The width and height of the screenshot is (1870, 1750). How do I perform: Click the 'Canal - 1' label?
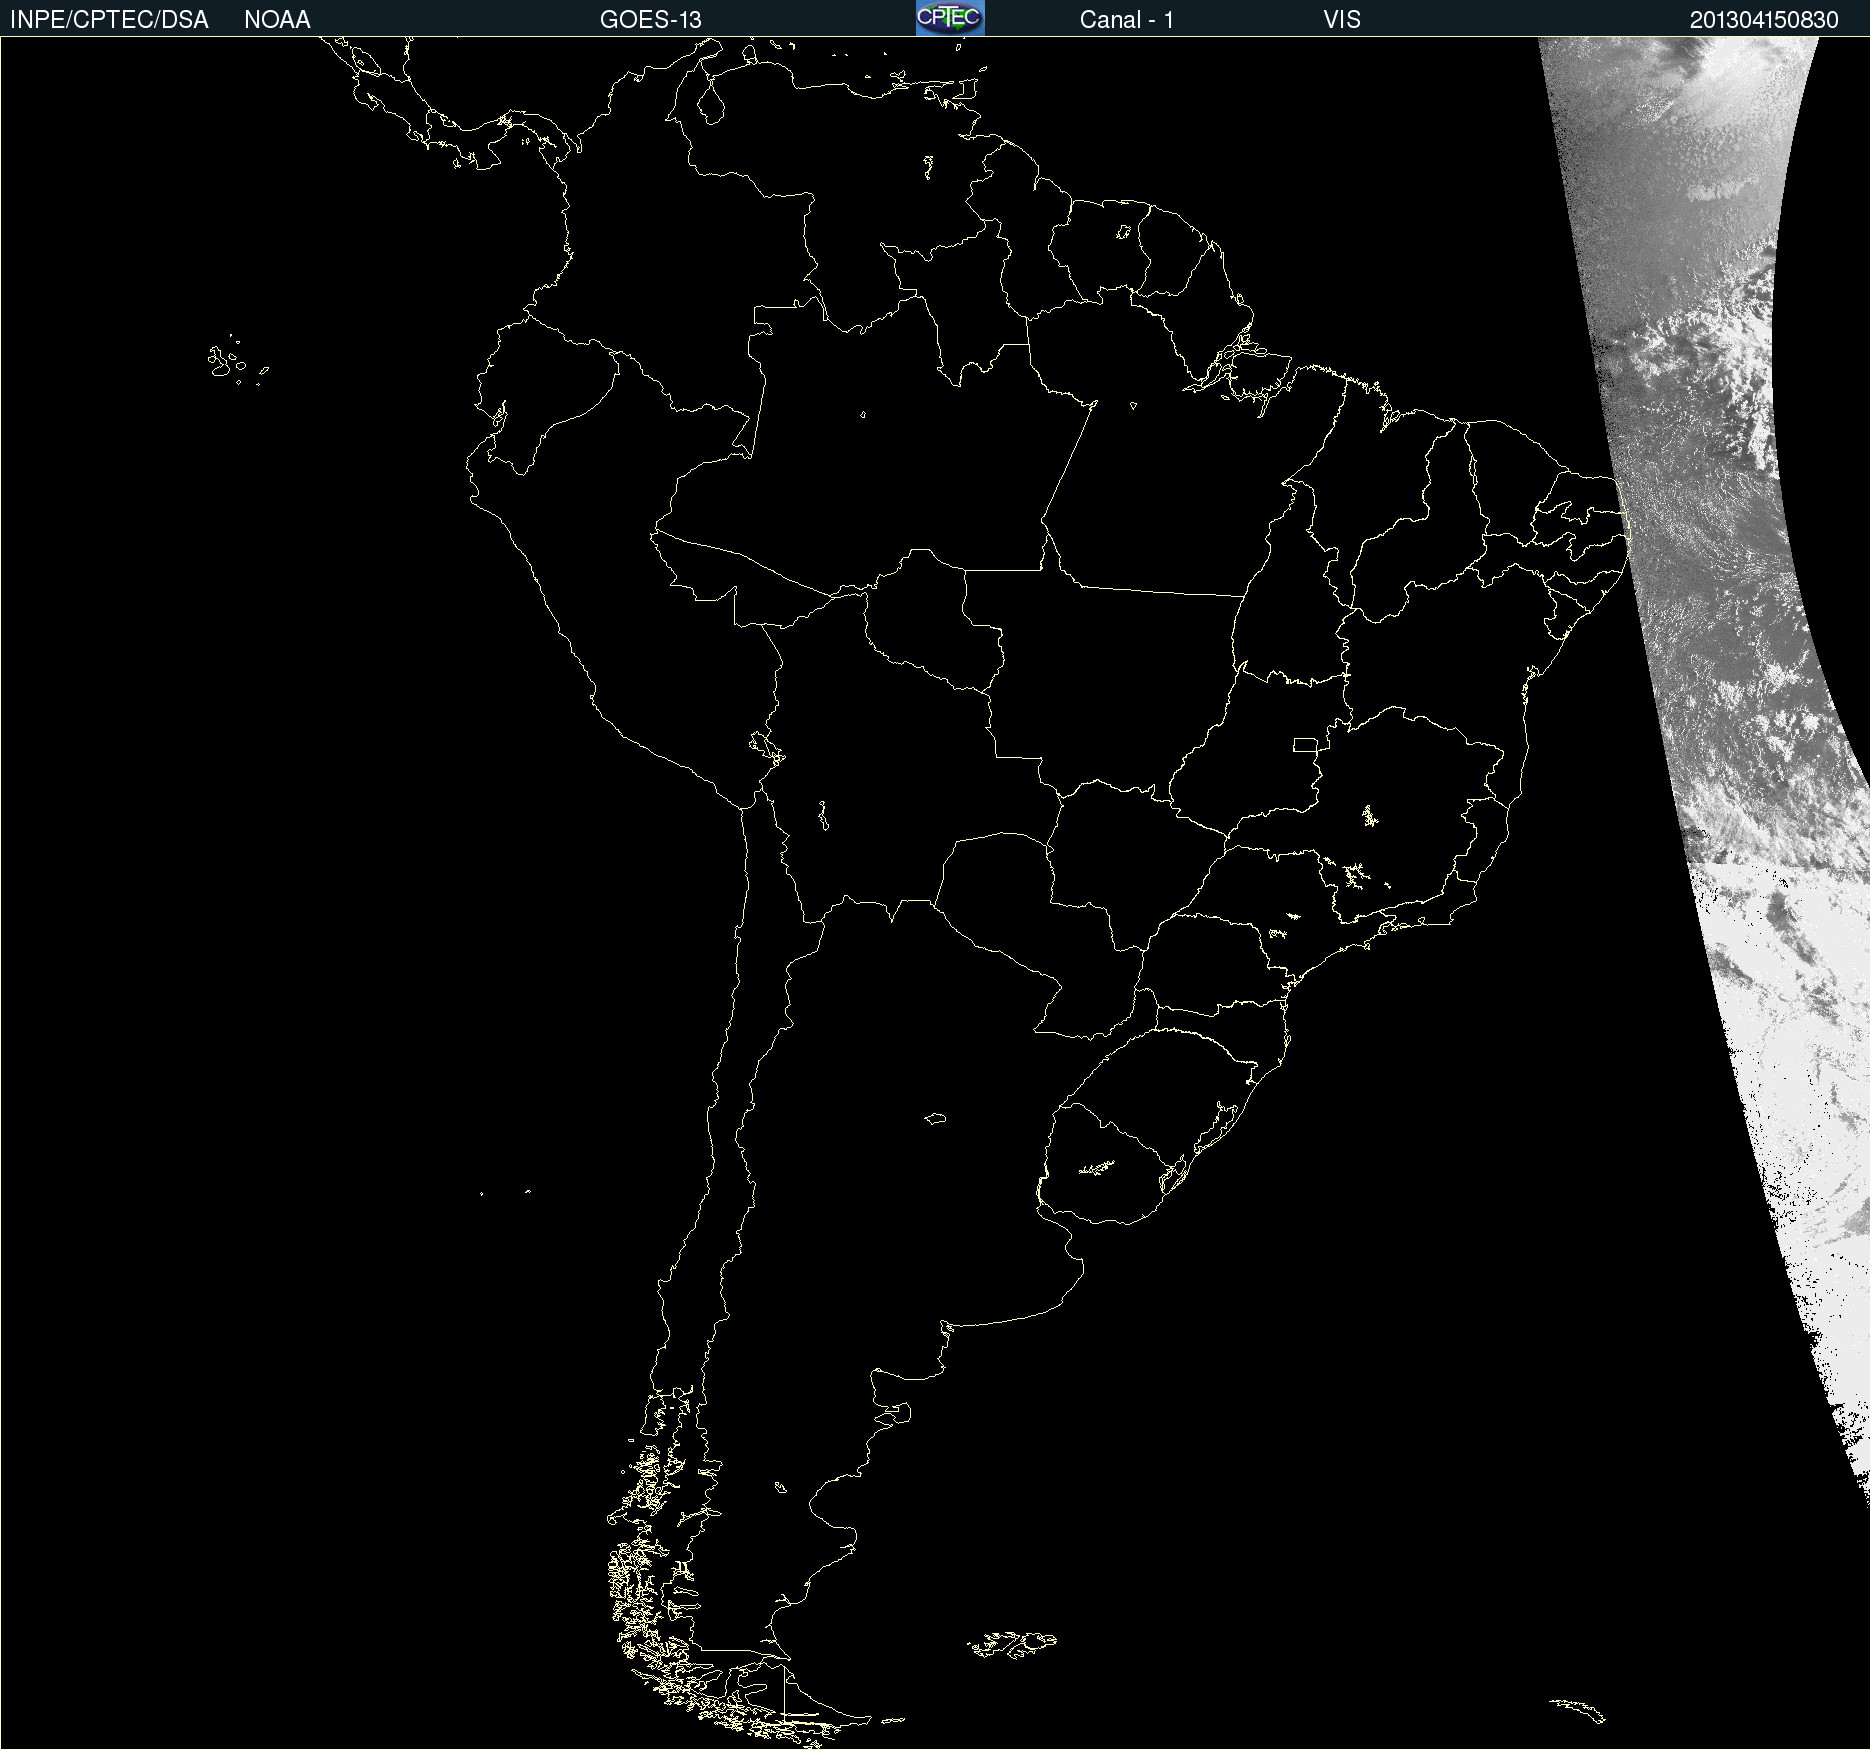[x=1126, y=20]
